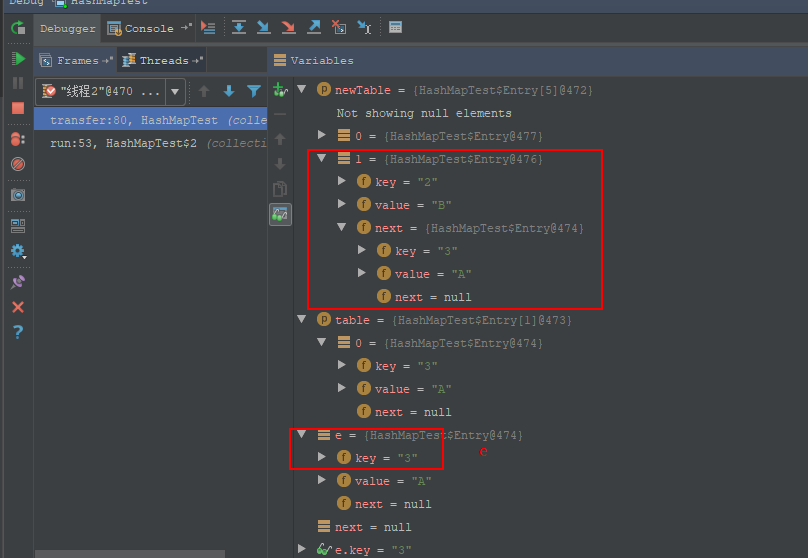The width and height of the screenshot is (808, 558).
Task: Open View Breakpoints icon
Action: [x=18, y=139]
